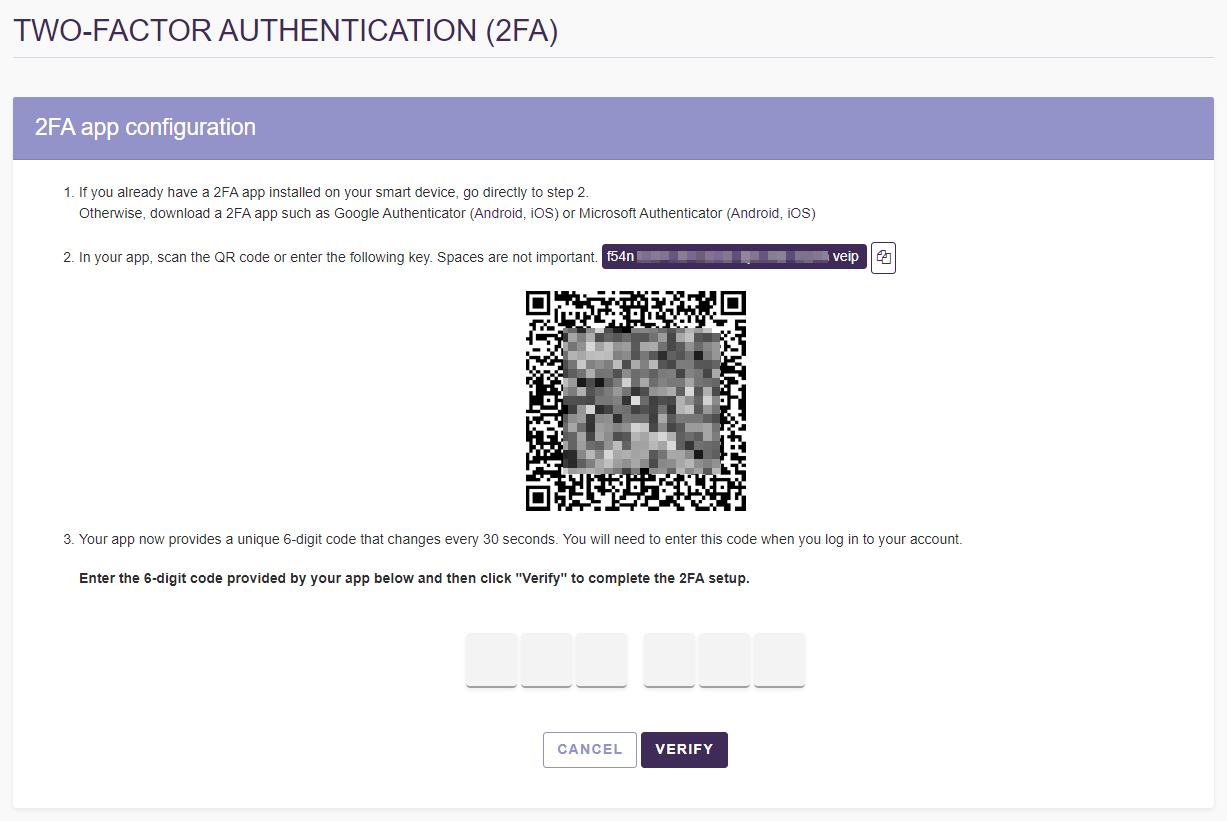Select the sixth (last) digit code box
Viewport: 1227px width, 821px height.
coord(779,659)
